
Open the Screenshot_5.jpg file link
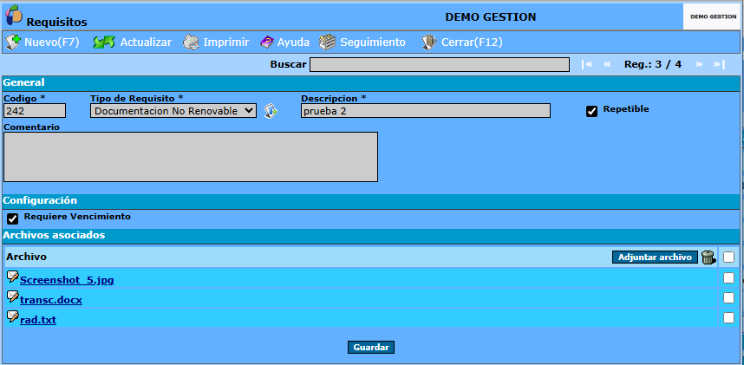[x=67, y=280]
